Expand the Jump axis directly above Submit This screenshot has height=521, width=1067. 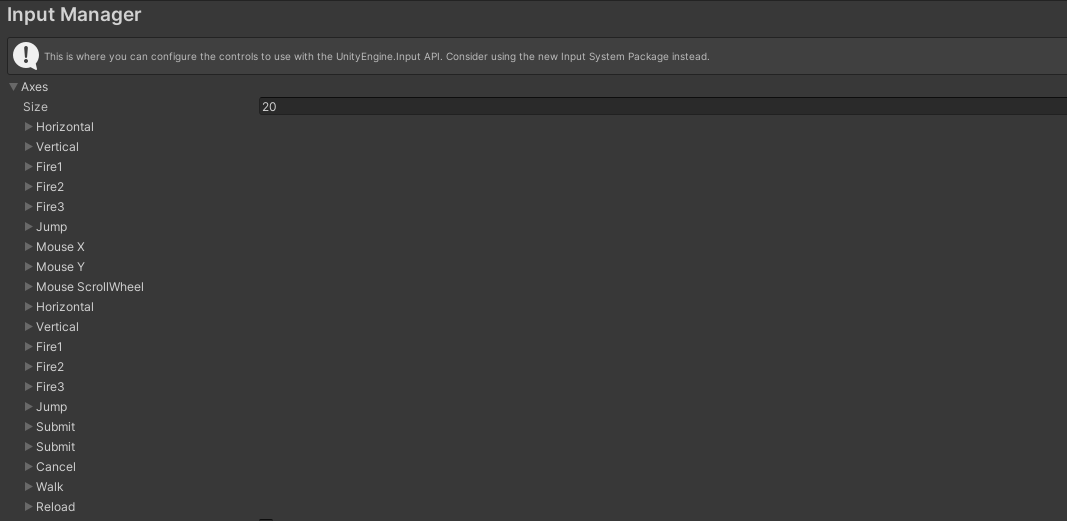click(29, 406)
